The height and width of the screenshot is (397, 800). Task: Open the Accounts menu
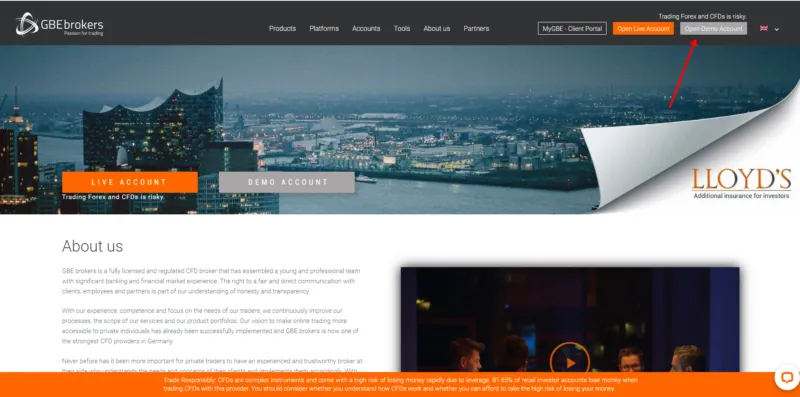pyautogui.click(x=366, y=29)
